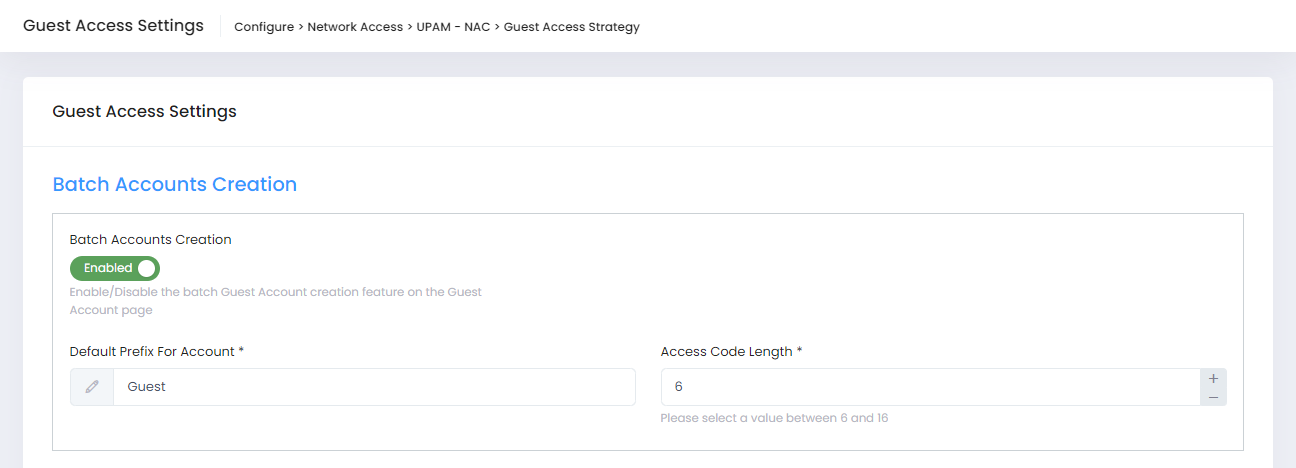
Task: Click the Batch Accounts Creation label above toggle
Action: (150, 240)
